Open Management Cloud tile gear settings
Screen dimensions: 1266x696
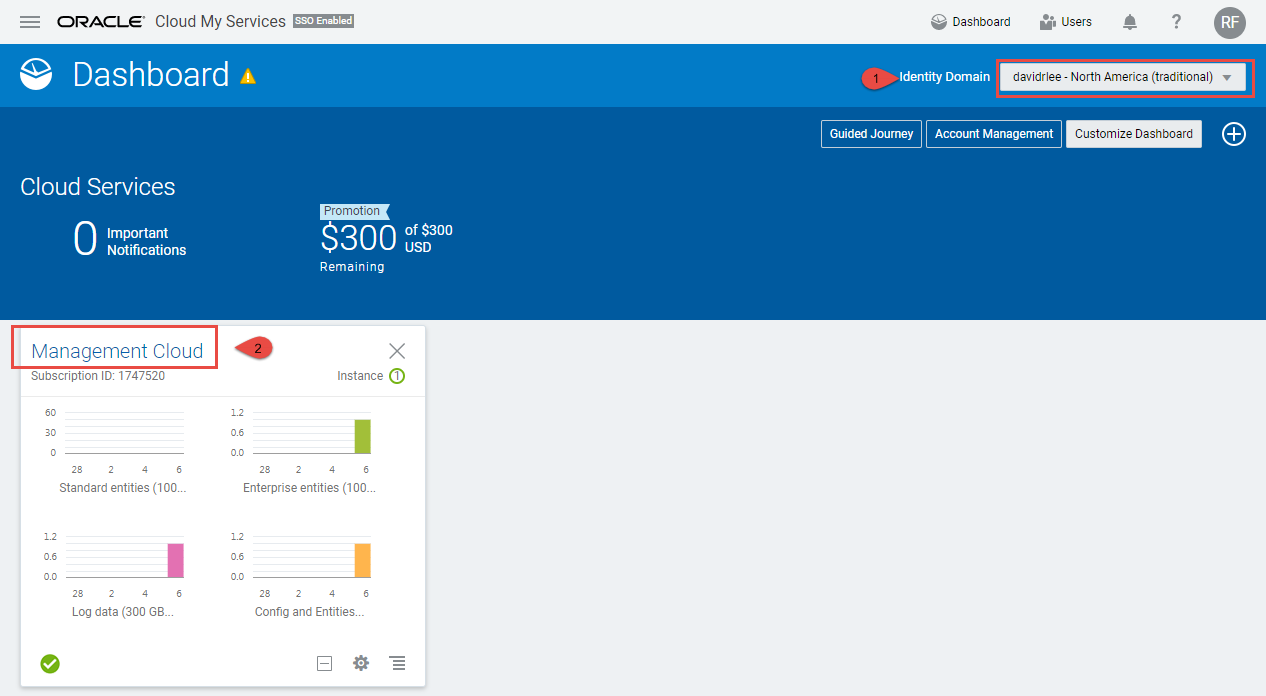[x=361, y=663]
